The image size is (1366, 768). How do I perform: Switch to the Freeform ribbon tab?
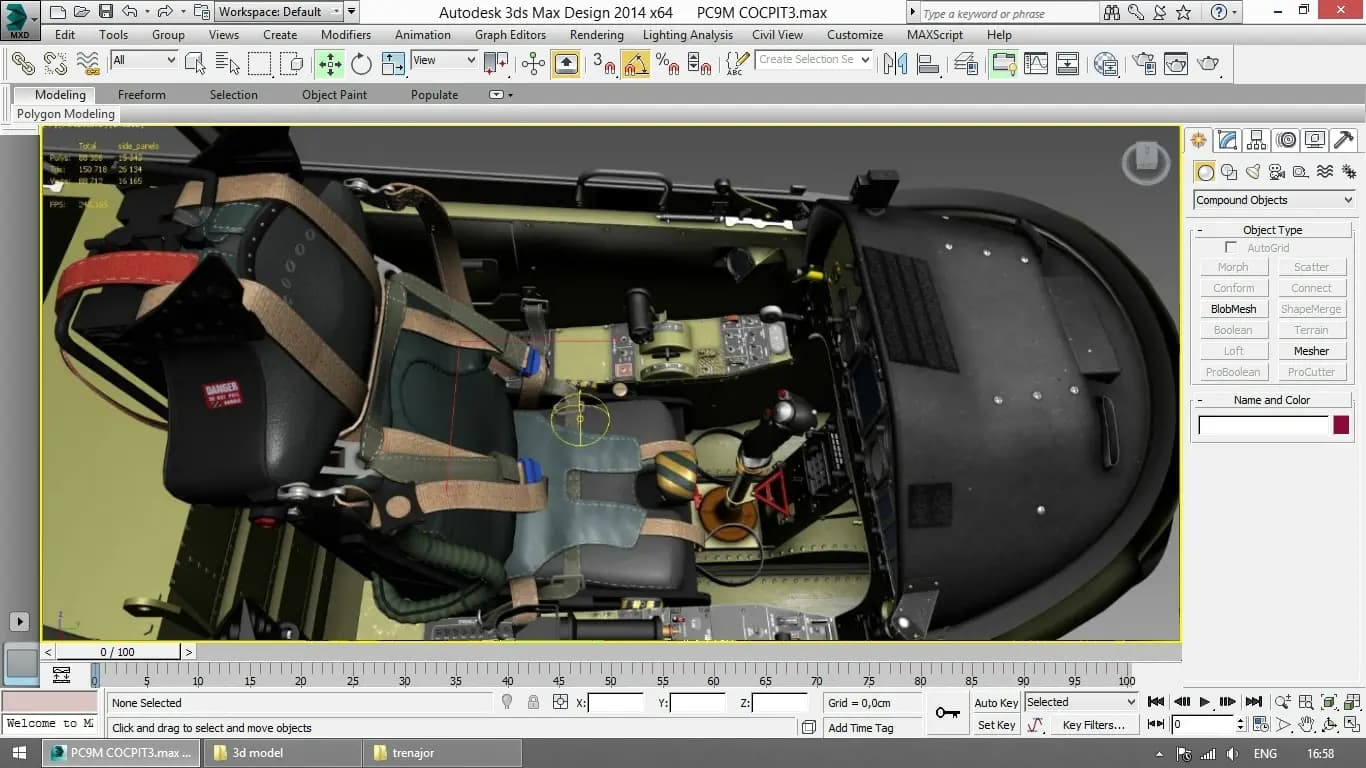(x=142, y=95)
